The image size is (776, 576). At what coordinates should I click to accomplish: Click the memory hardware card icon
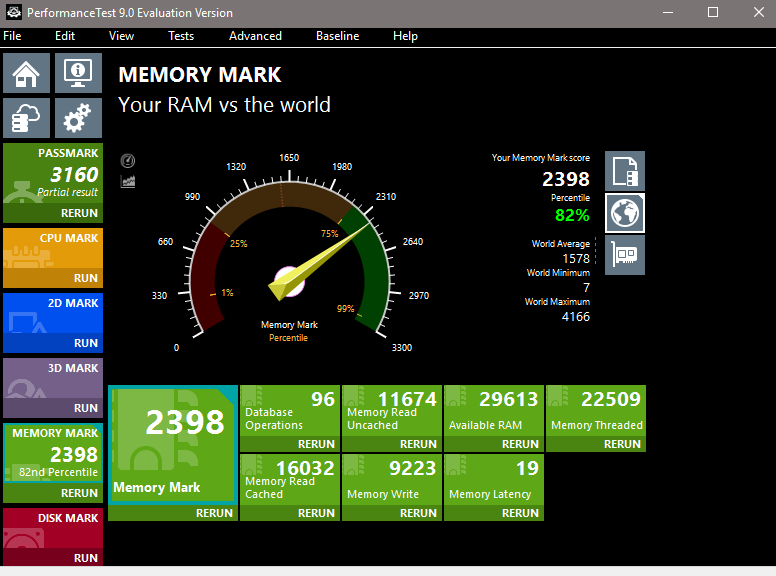625,255
